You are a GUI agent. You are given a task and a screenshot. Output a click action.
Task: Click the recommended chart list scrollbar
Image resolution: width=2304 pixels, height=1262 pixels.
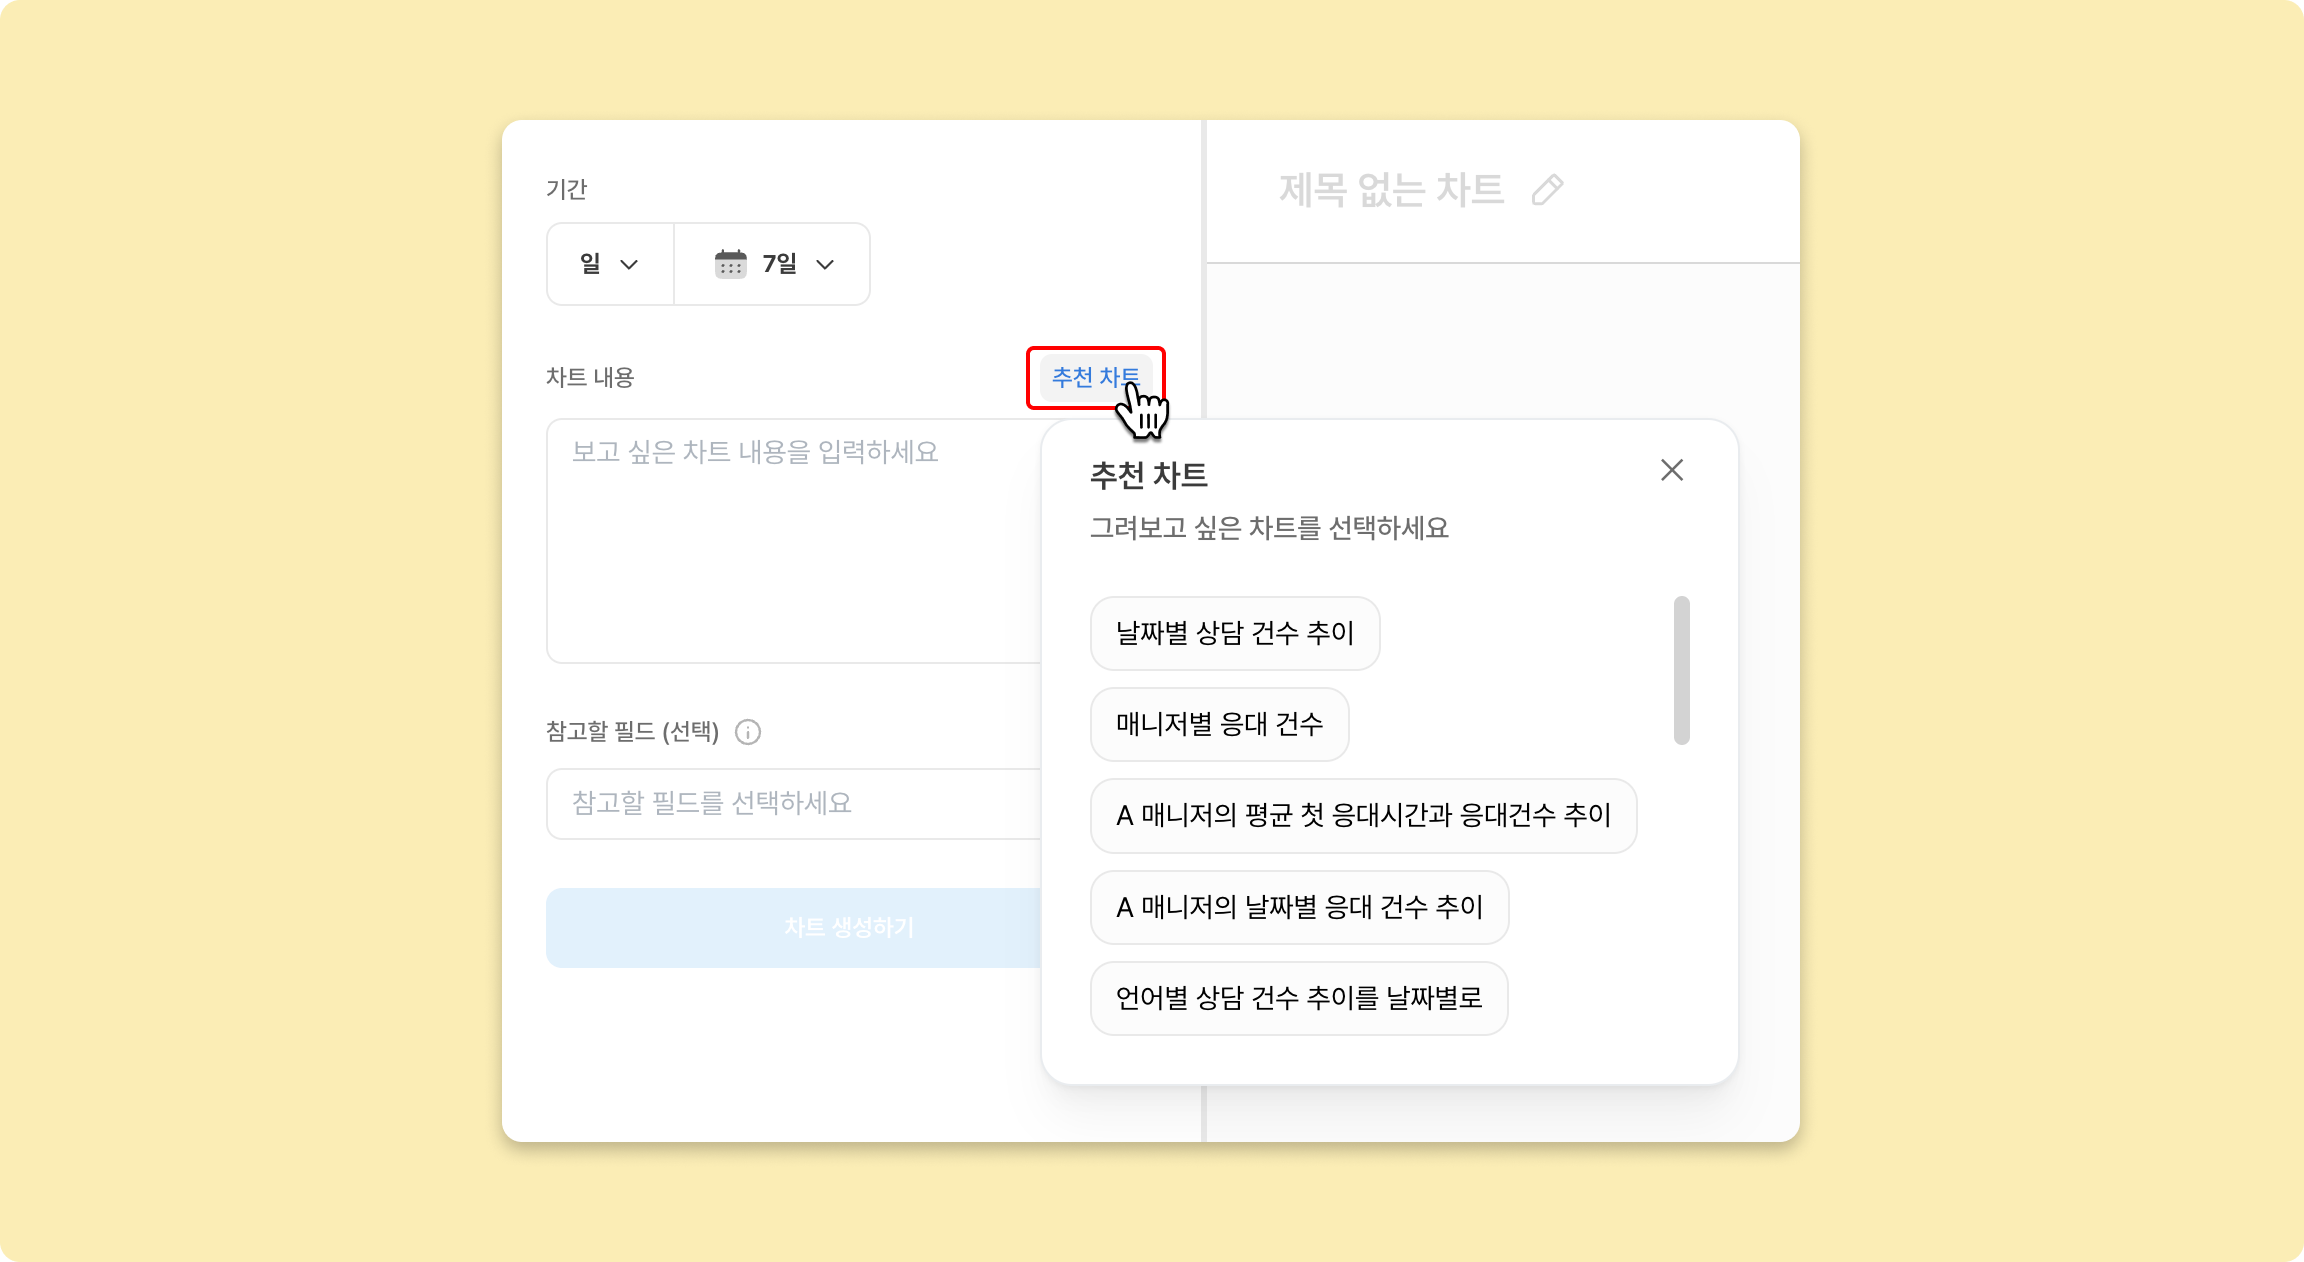click(x=1681, y=670)
